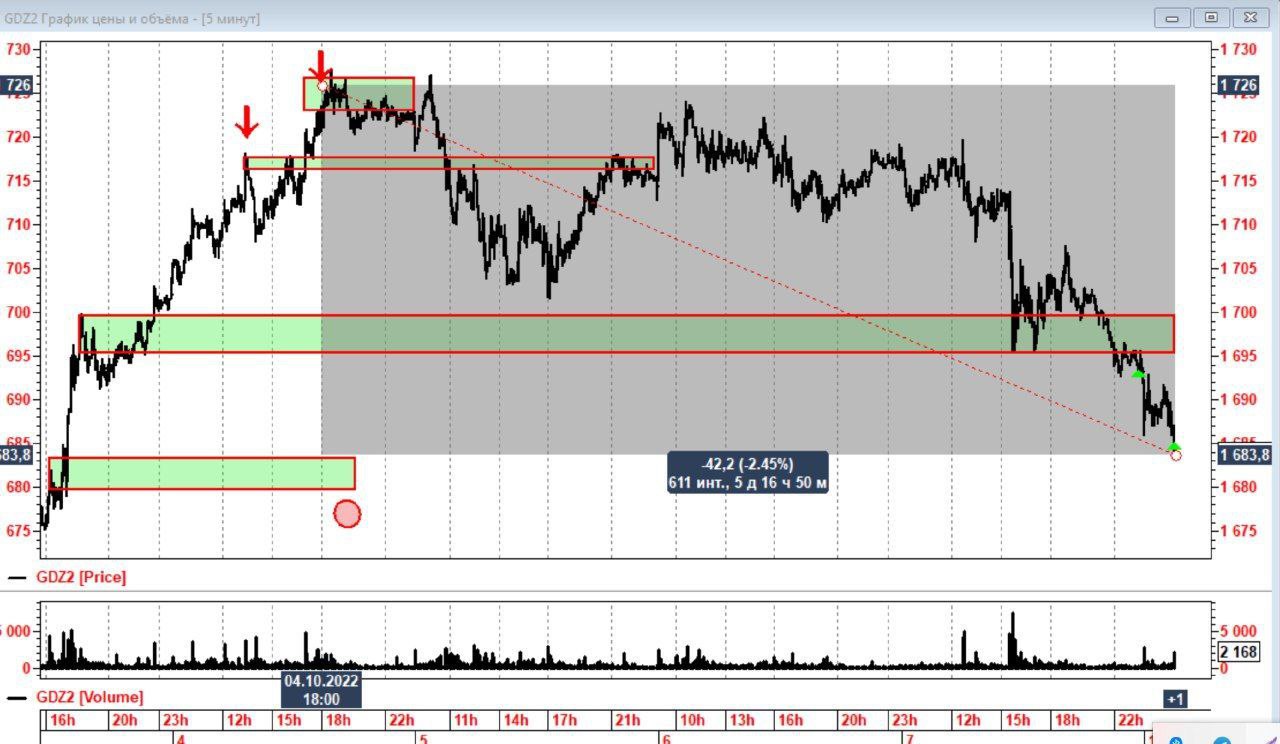Select the green zone rectangle at the 726 peak

pos(359,94)
